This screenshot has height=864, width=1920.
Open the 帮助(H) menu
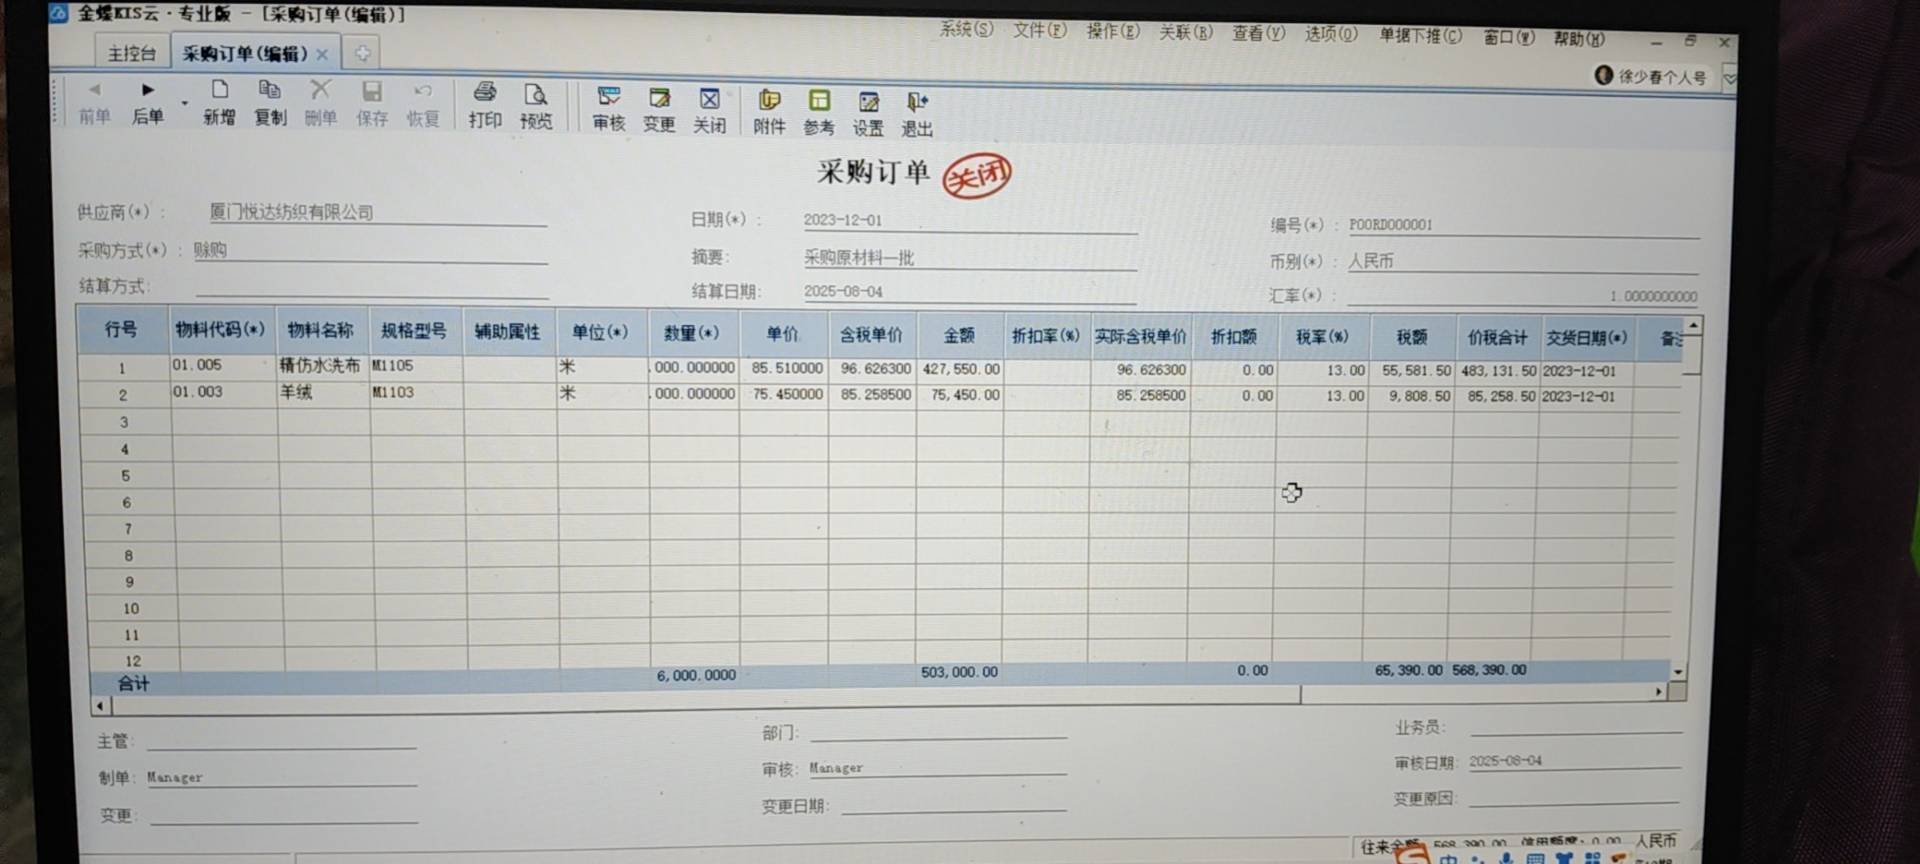click(1579, 38)
